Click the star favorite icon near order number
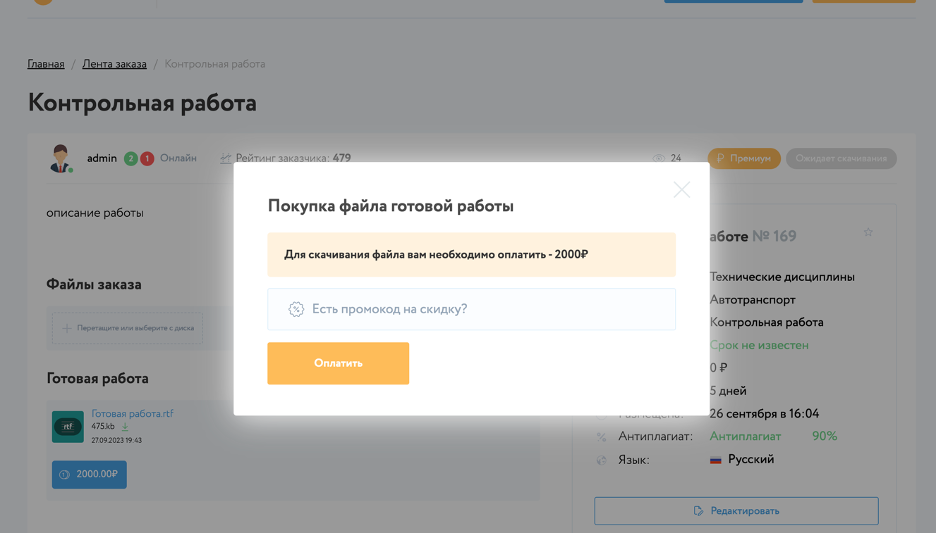The height and width of the screenshot is (534, 936). (x=868, y=232)
